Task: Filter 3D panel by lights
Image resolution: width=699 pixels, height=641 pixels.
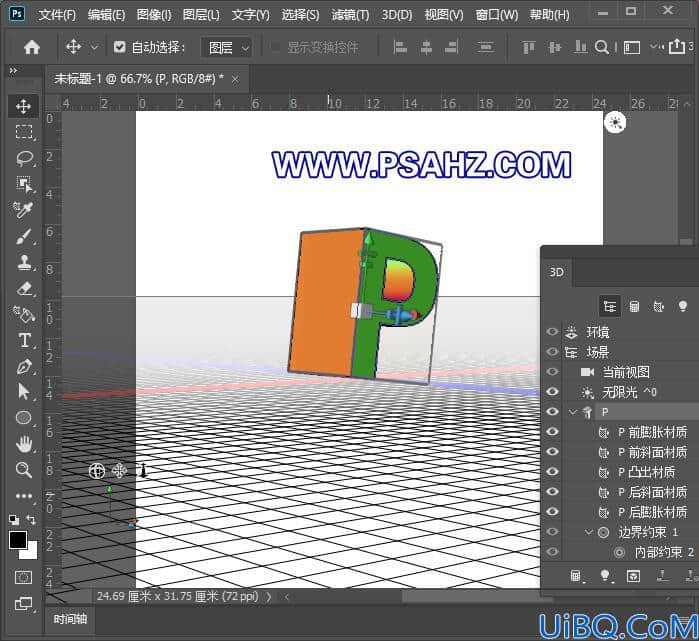Action: (683, 306)
